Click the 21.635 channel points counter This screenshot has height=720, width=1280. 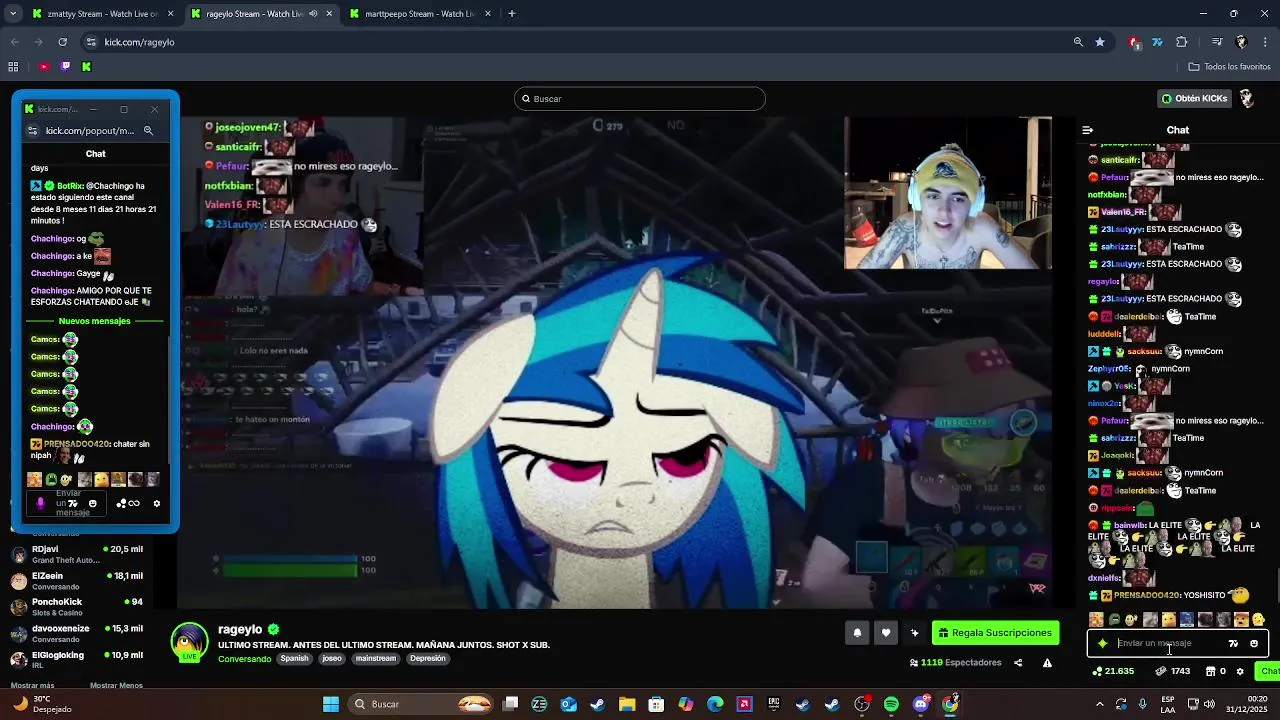coord(1112,672)
